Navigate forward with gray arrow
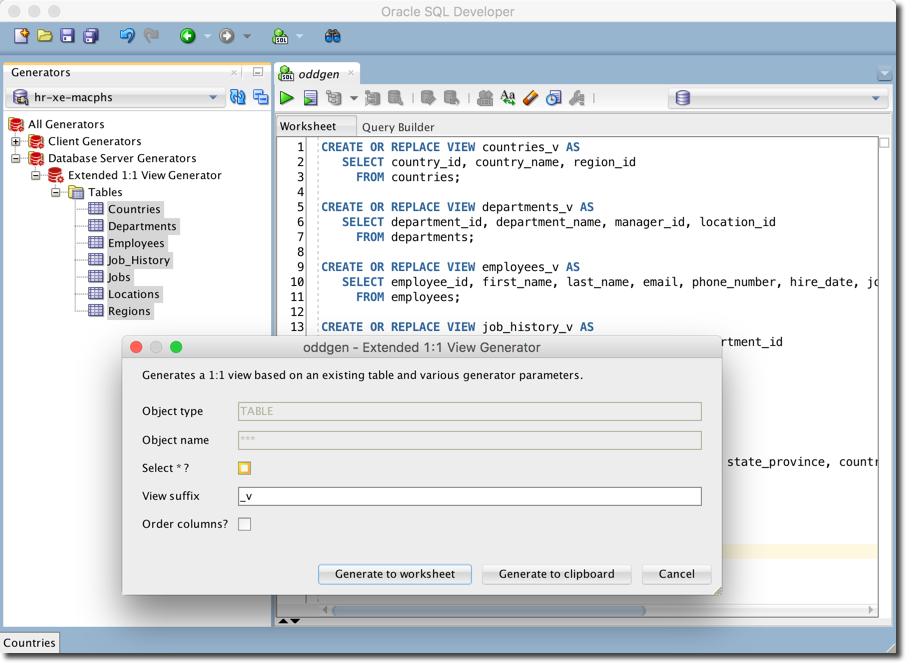This screenshot has width=906, height=663. (226, 36)
